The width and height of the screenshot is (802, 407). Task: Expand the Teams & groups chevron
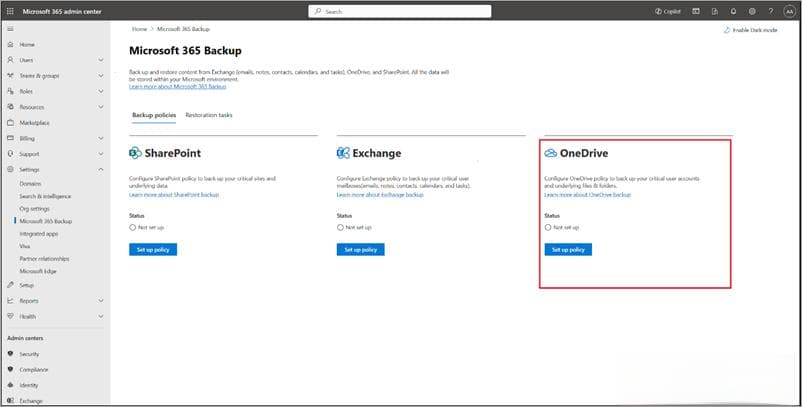[x=101, y=76]
